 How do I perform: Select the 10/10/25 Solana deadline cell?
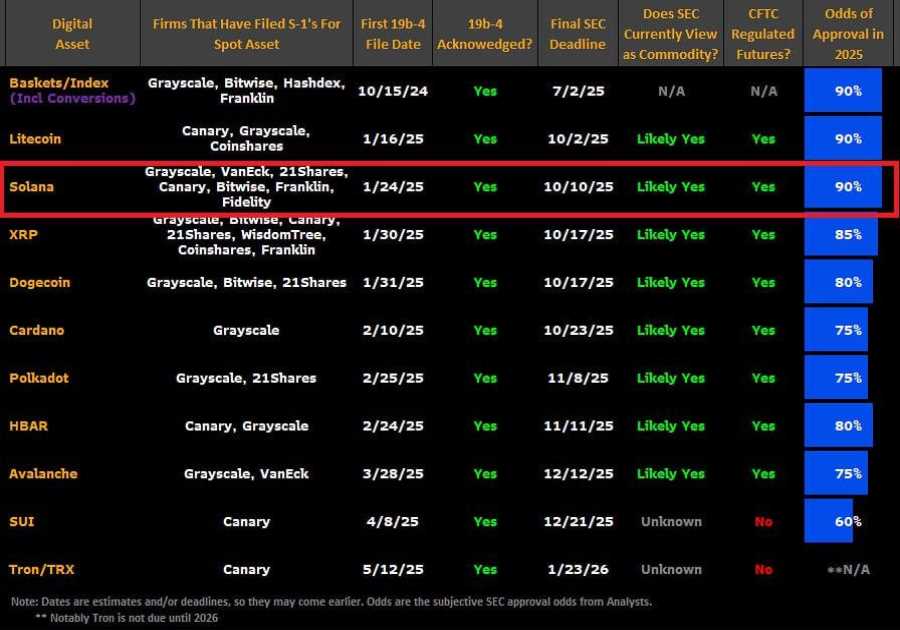(577, 187)
